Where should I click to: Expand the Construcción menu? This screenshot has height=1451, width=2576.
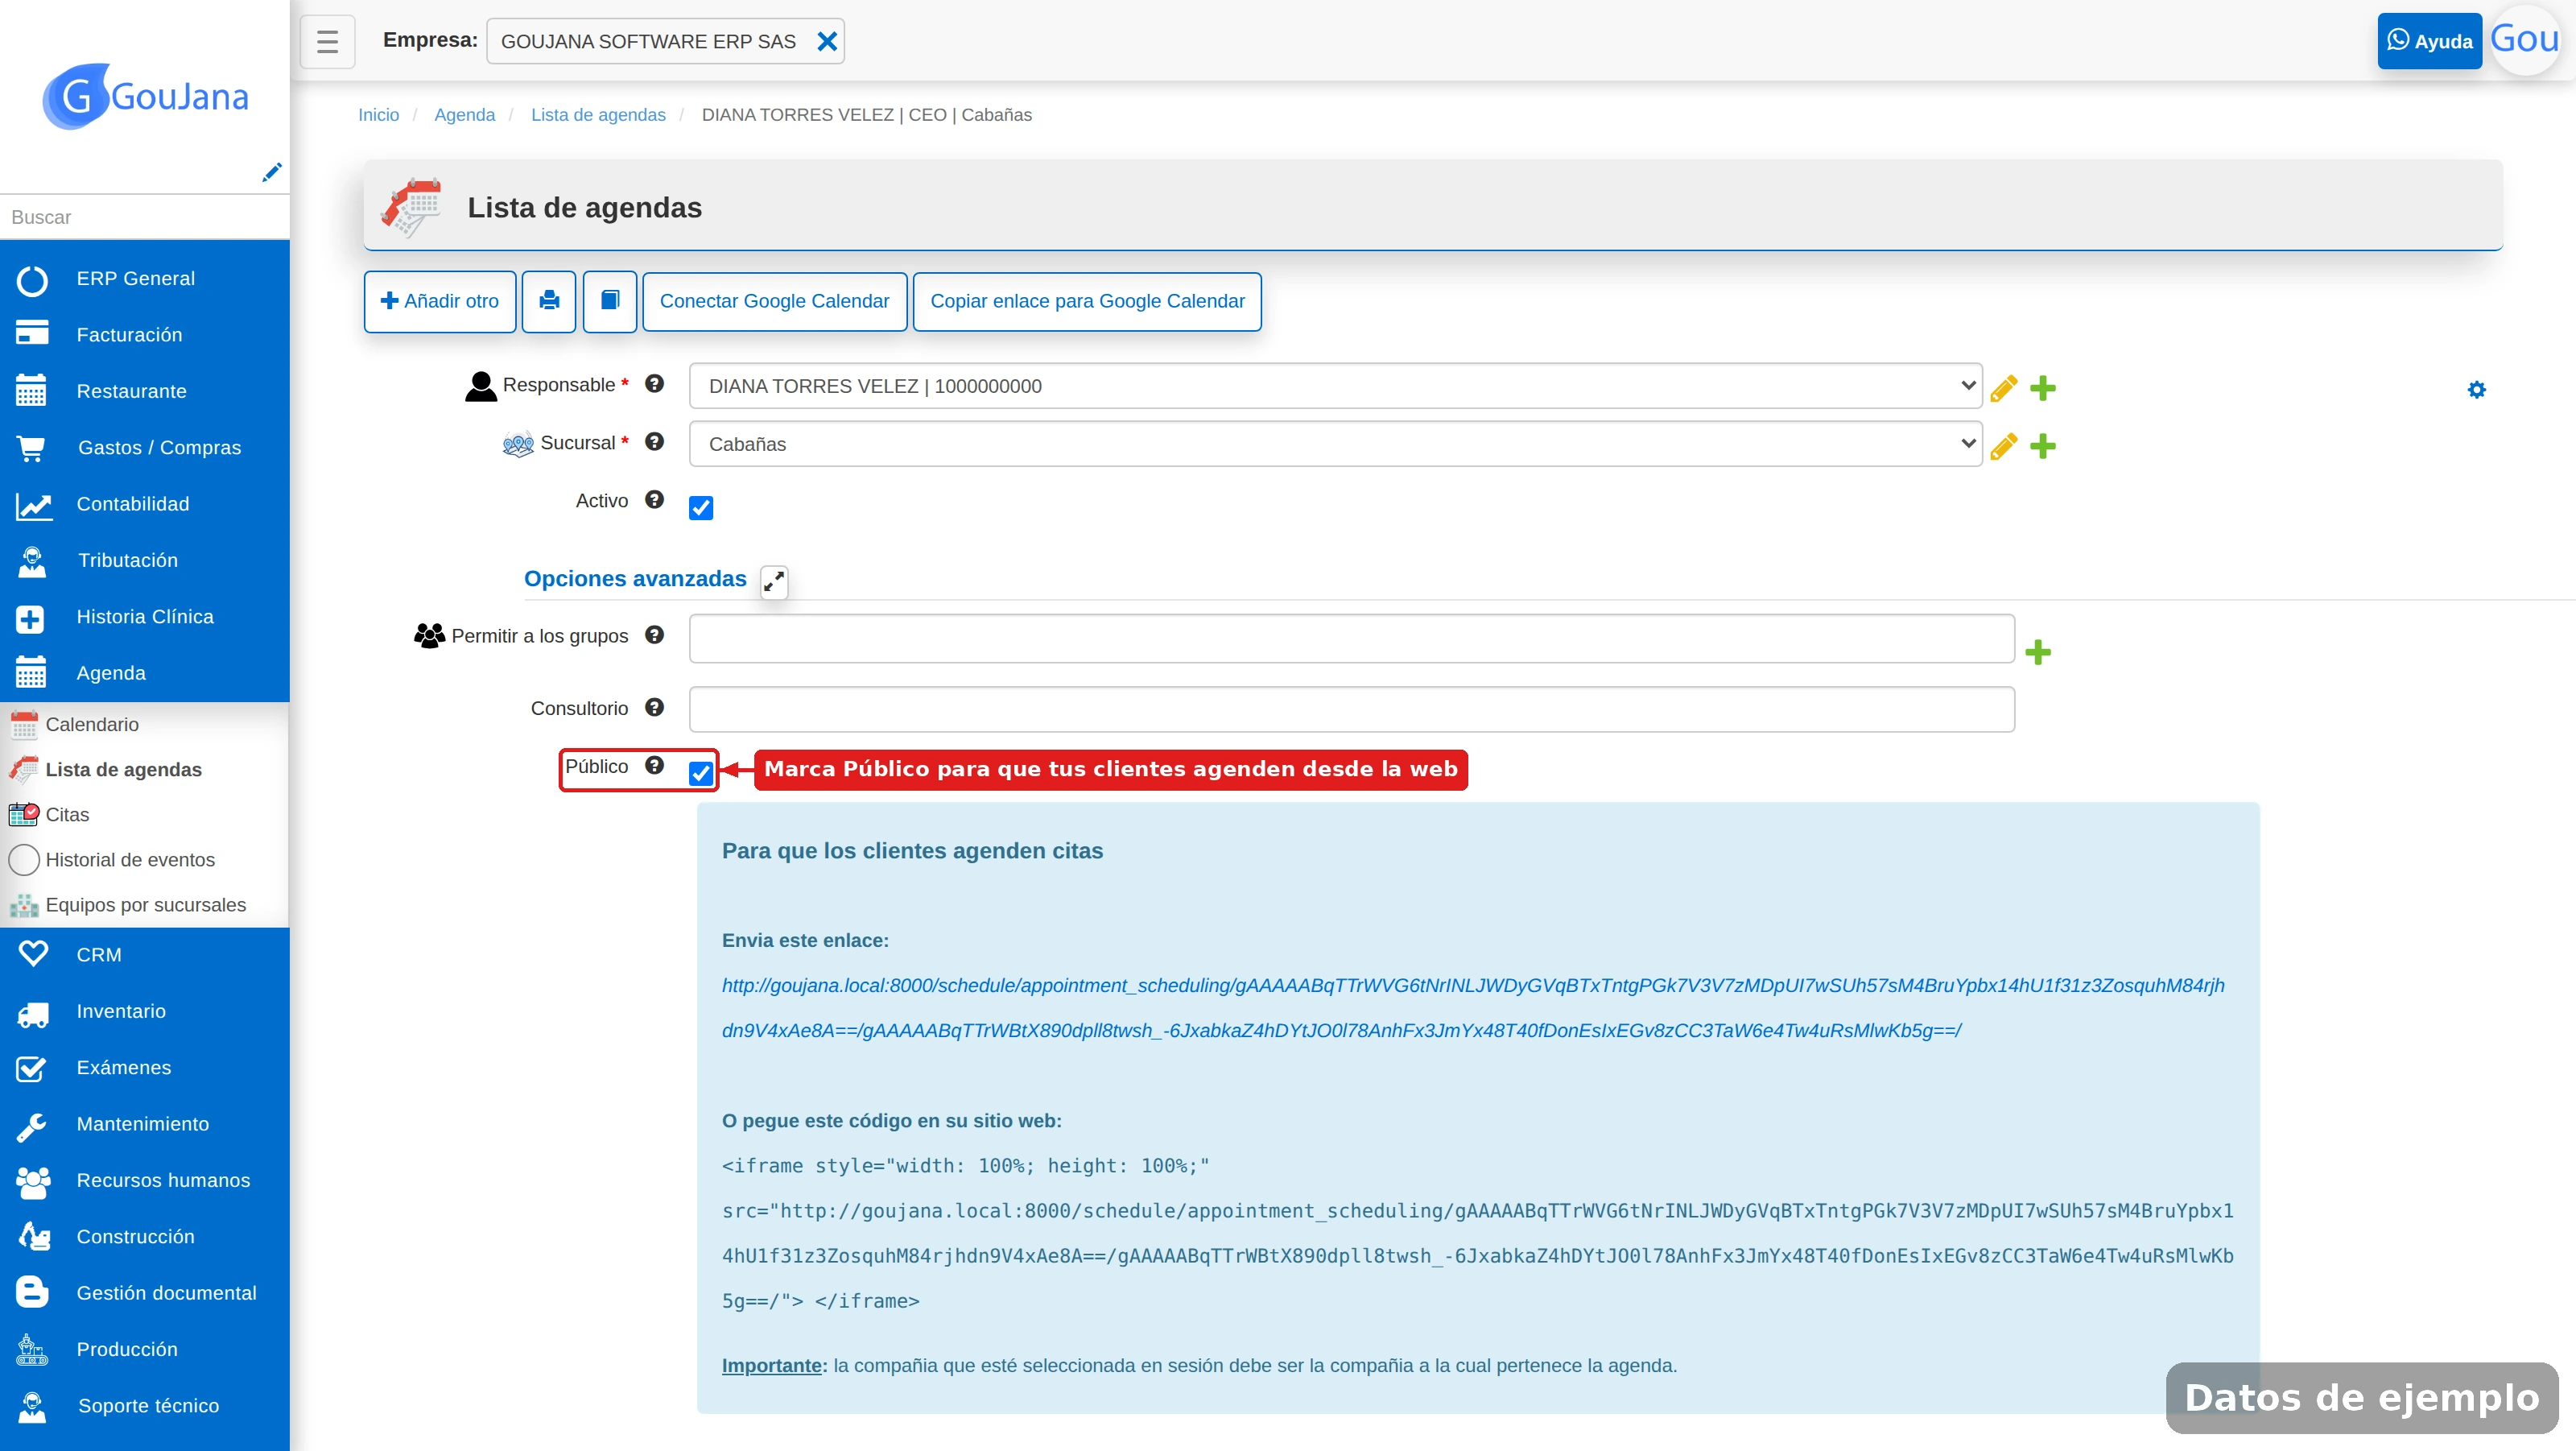click(x=145, y=1237)
